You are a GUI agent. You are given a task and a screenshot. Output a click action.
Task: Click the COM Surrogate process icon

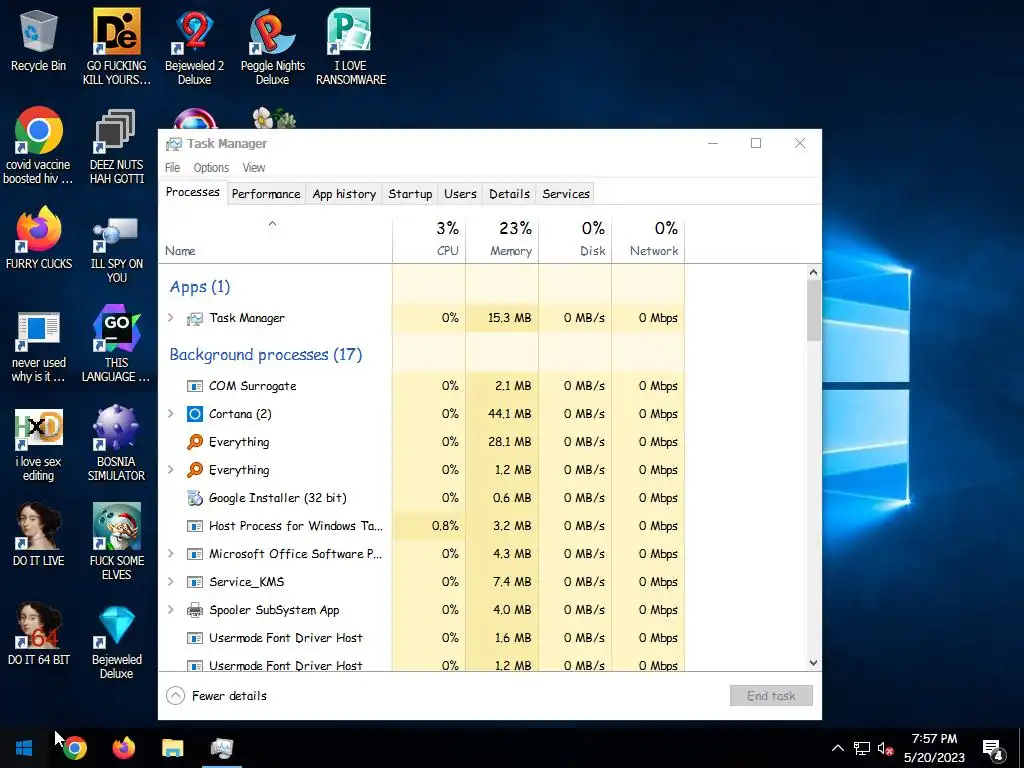click(195, 385)
